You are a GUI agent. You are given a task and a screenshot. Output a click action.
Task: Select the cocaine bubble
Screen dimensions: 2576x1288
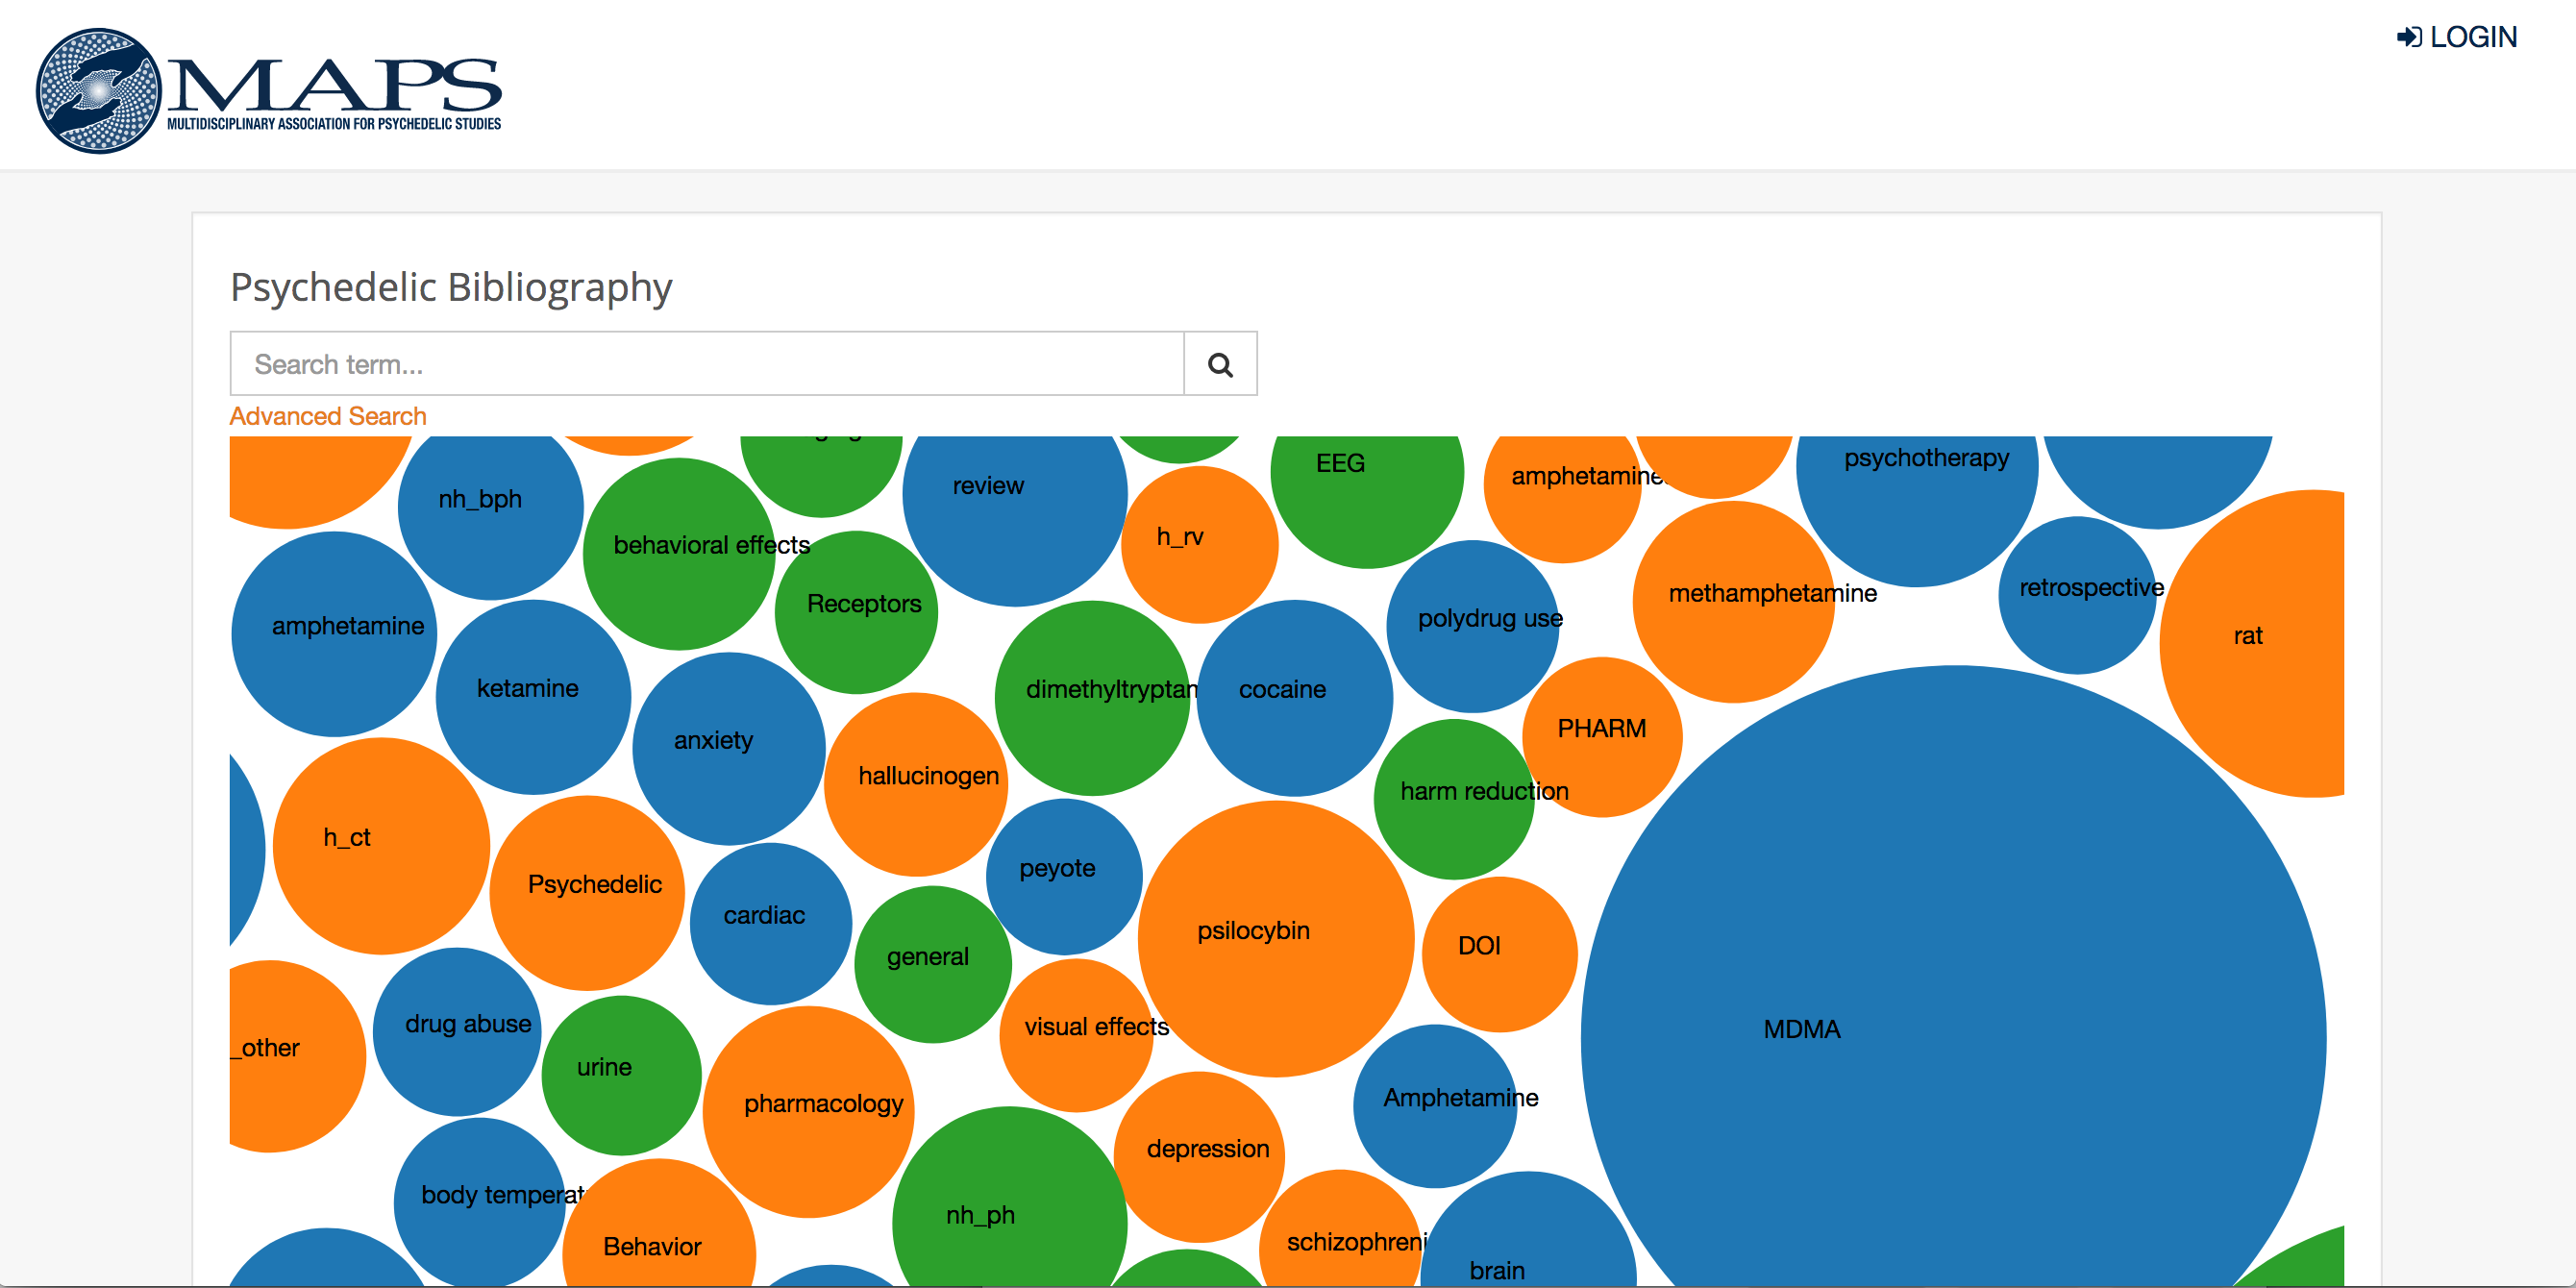click(1295, 698)
